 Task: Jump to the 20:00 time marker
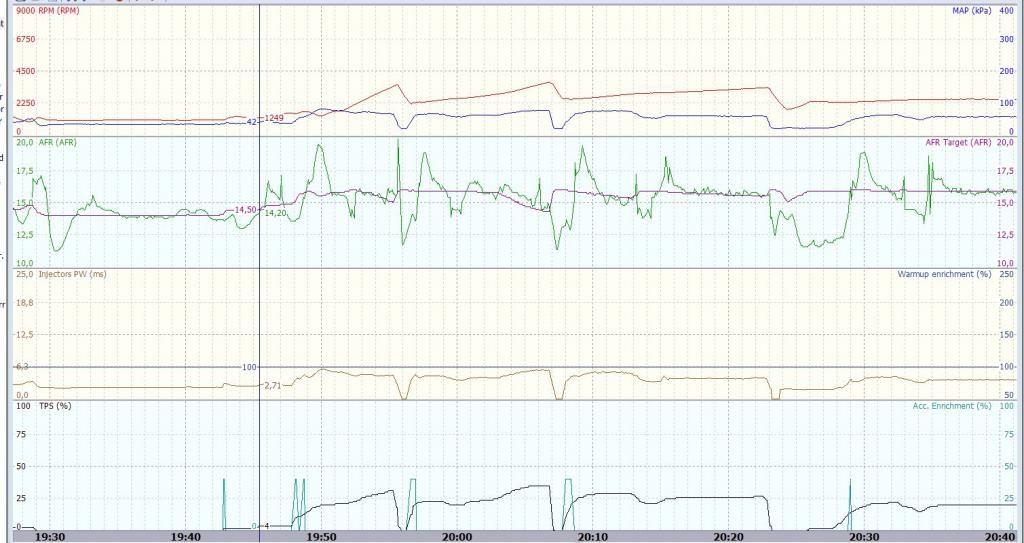coord(458,536)
